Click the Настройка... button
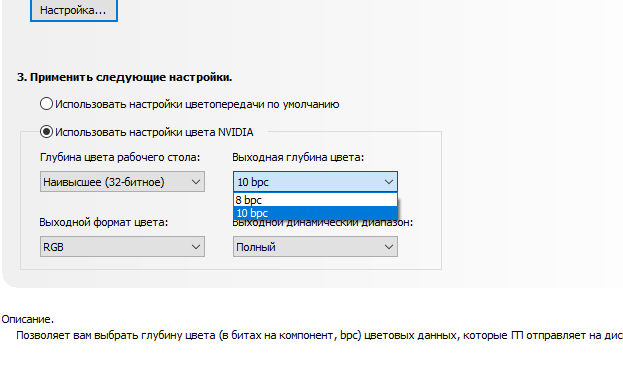This screenshot has width=623, height=374. tap(74, 10)
